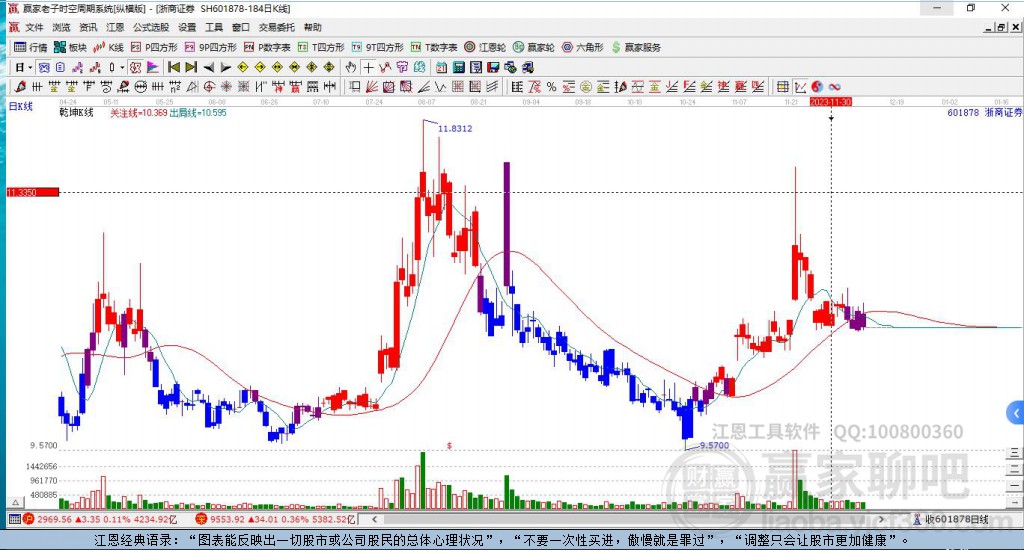Click the yin-yang symbol icon
Image resolution: width=1024 pixels, height=550 pixels.
pos(817,87)
